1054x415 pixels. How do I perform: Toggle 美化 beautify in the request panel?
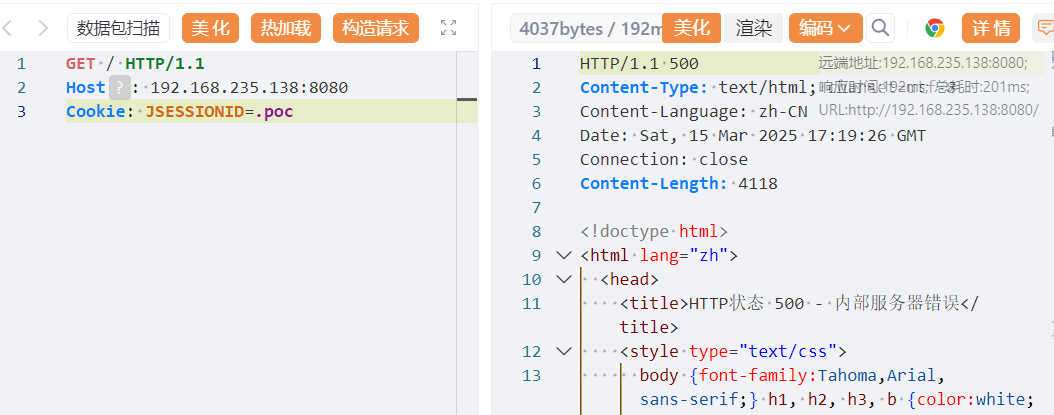210,28
